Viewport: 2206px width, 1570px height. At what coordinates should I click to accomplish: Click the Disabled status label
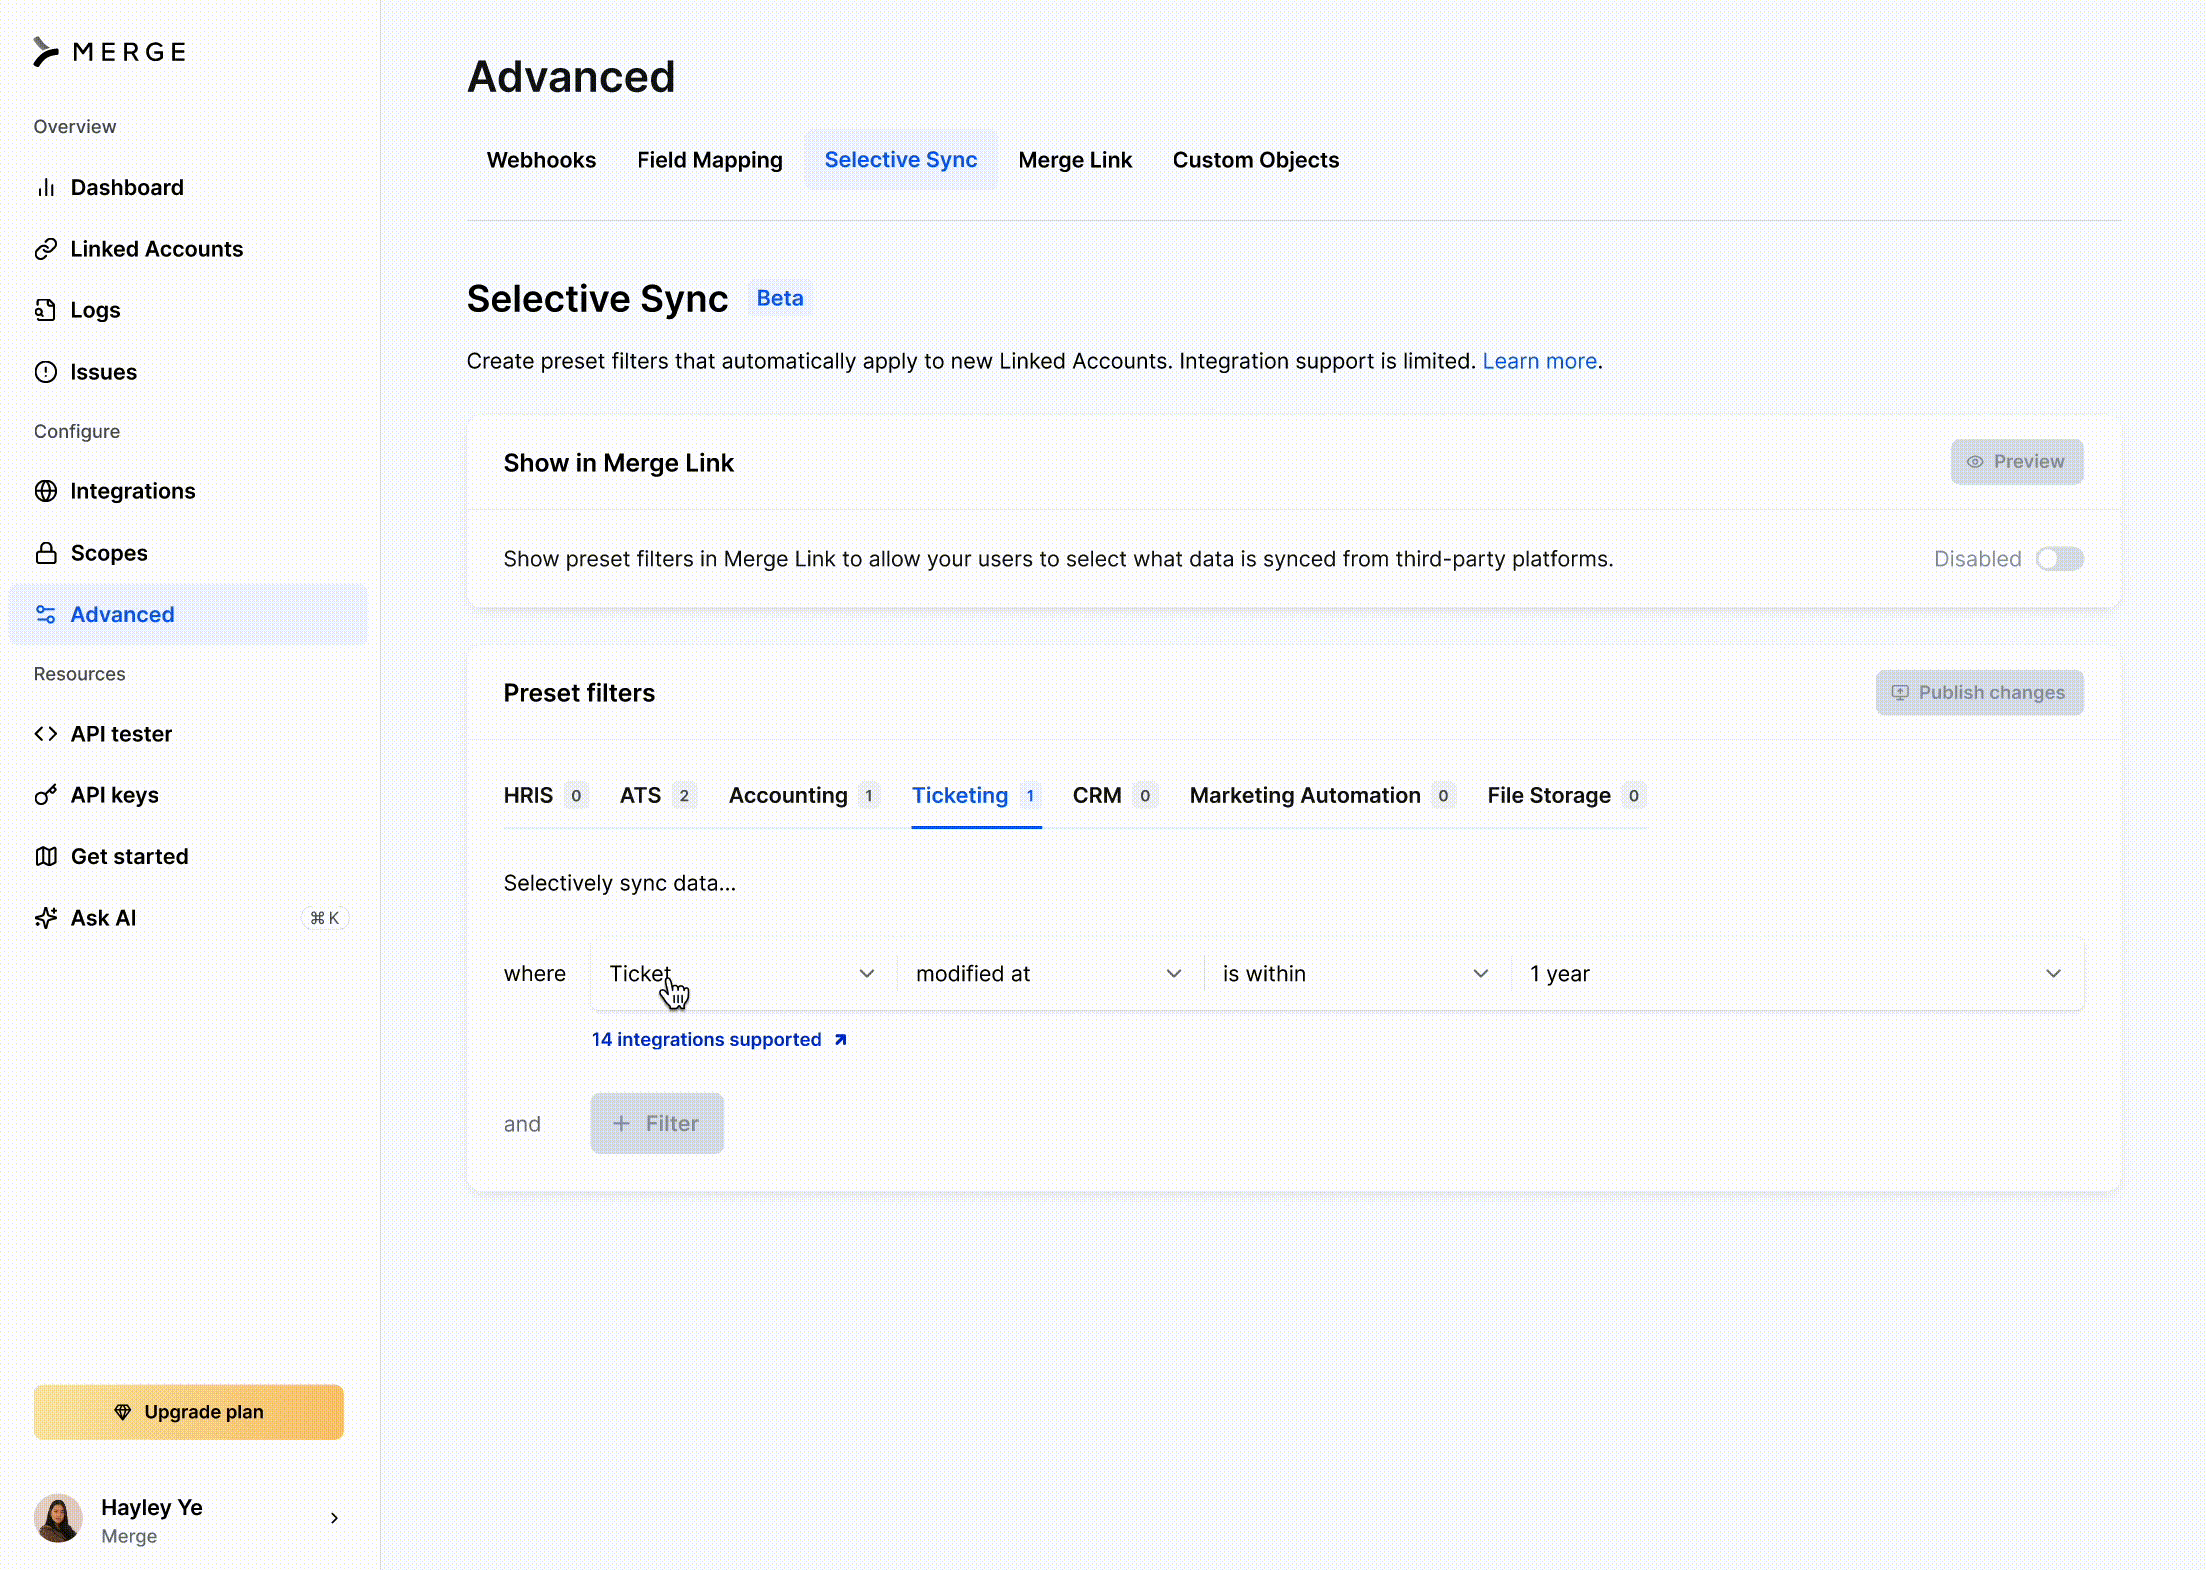[x=1977, y=559]
